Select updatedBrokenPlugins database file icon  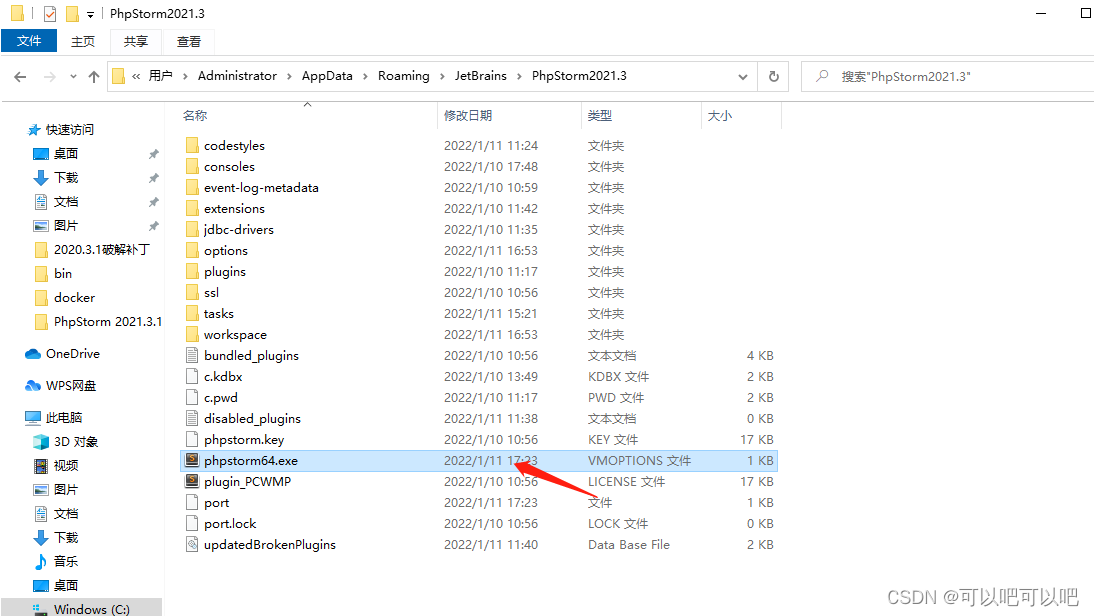pyautogui.click(x=193, y=544)
